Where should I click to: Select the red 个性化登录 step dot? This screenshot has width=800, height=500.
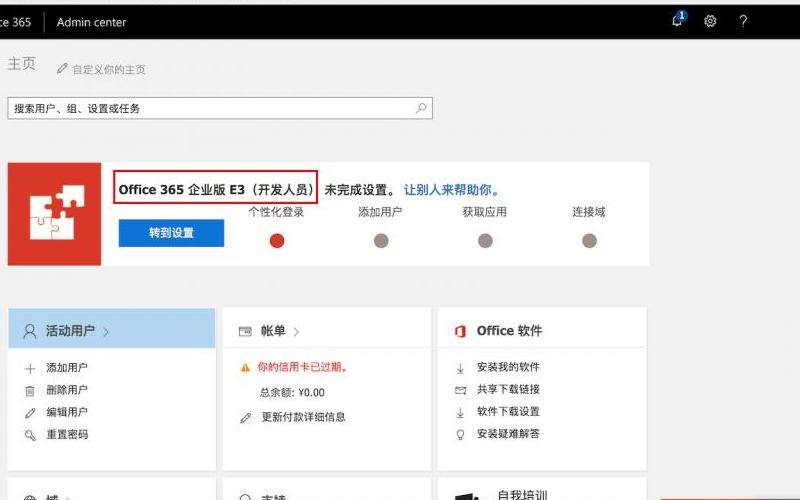tap(277, 241)
